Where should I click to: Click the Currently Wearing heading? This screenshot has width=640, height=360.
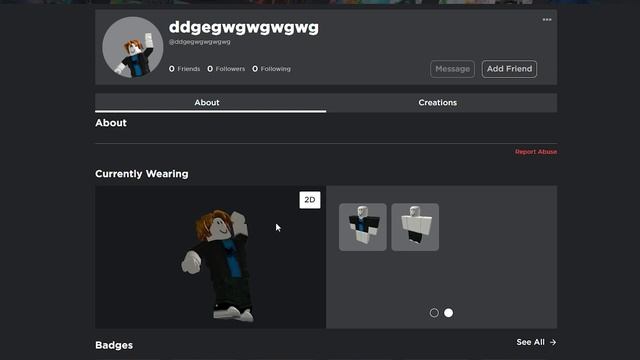tap(142, 174)
